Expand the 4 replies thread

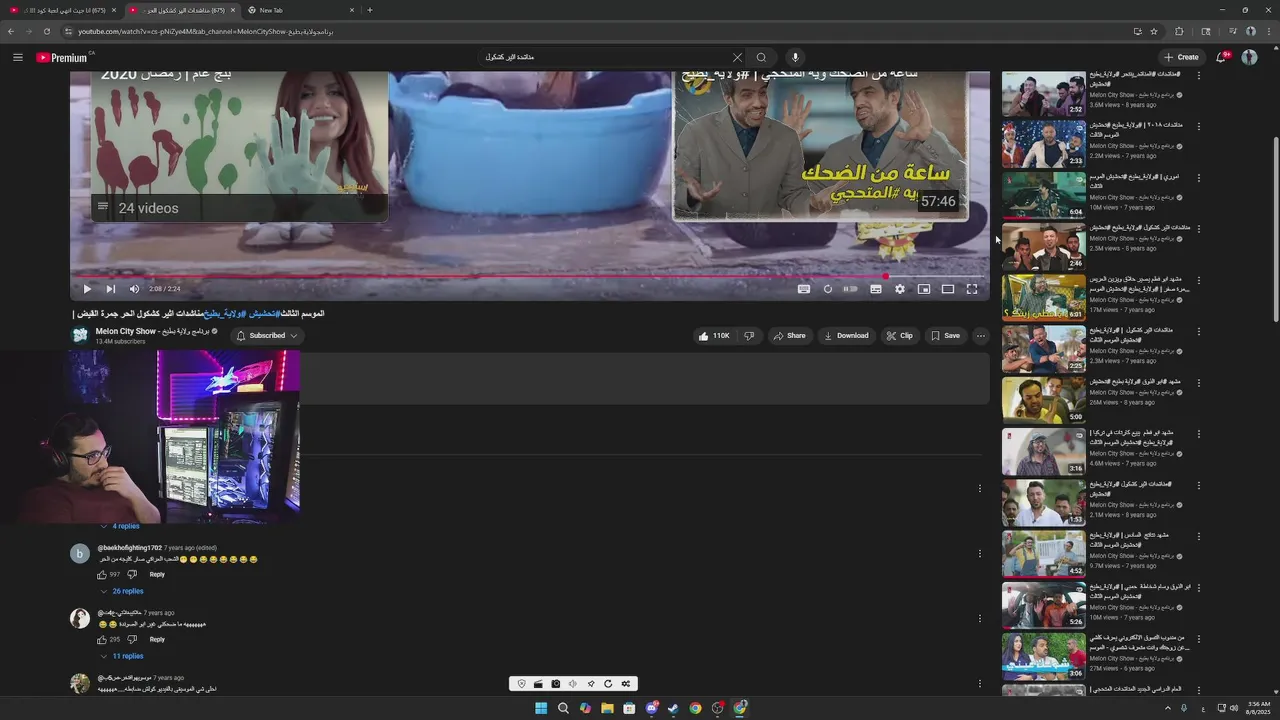tap(120, 526)
